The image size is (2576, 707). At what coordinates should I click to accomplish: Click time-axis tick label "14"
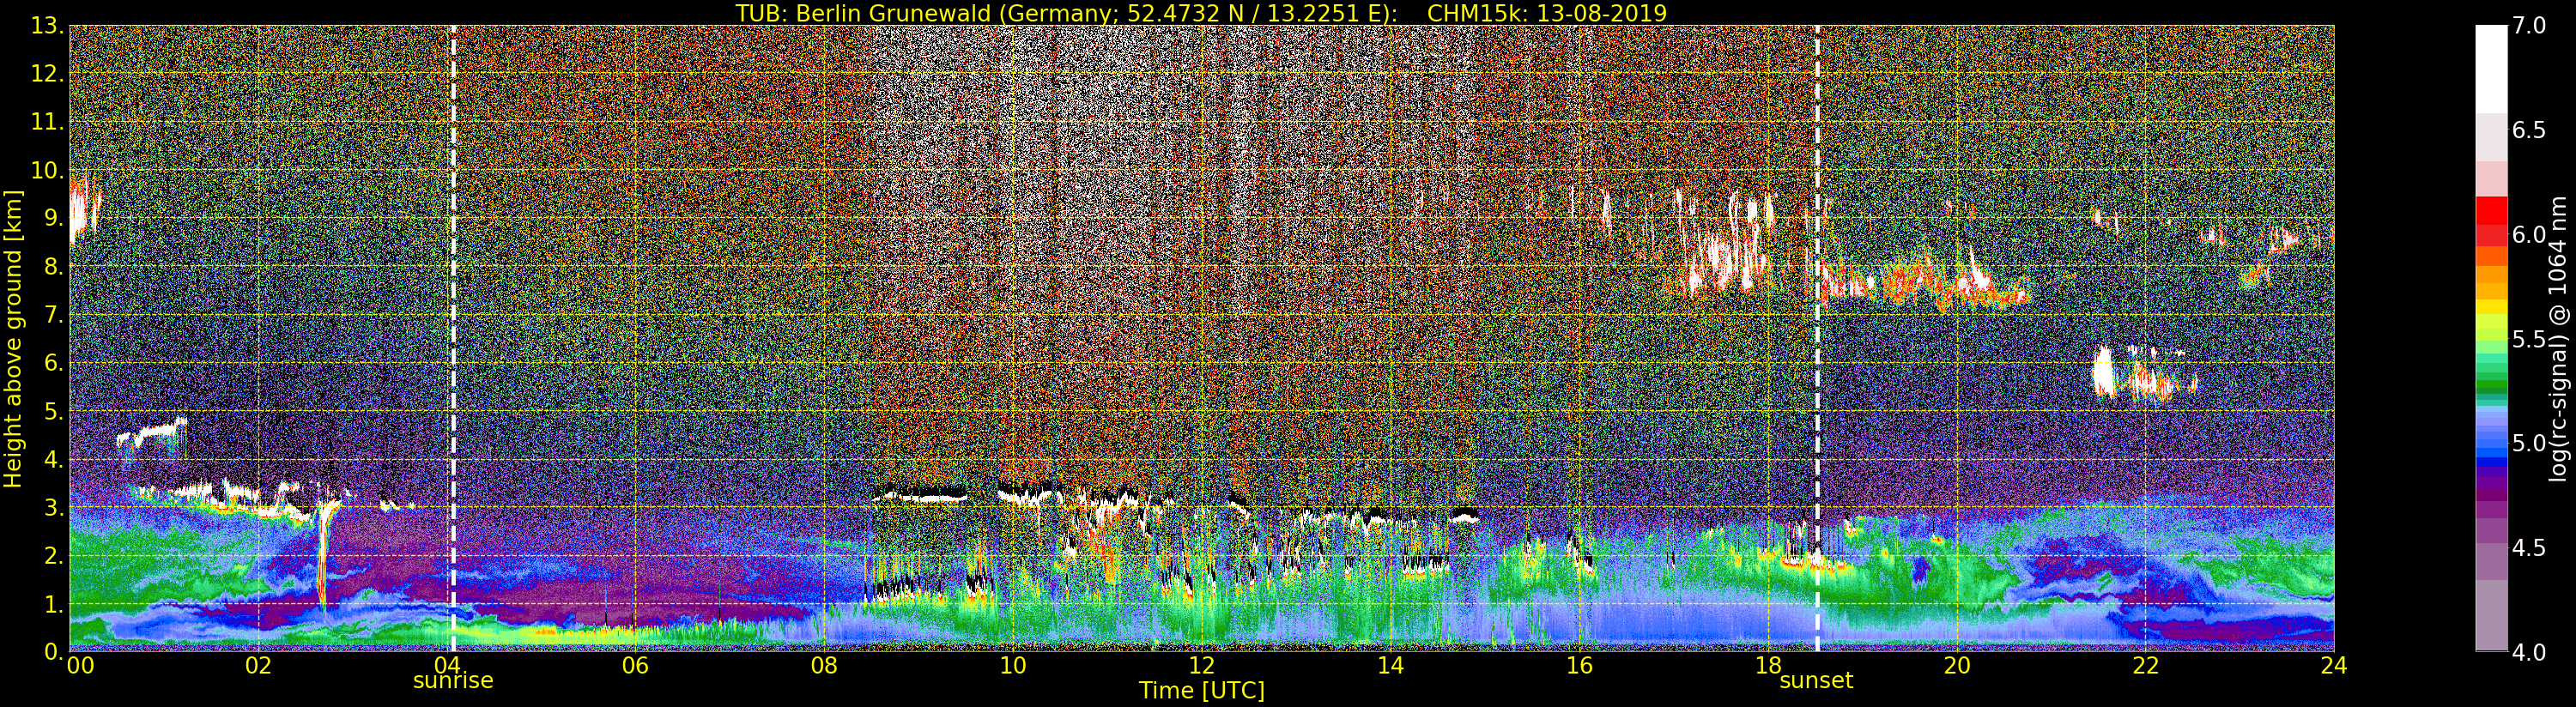1390,666
